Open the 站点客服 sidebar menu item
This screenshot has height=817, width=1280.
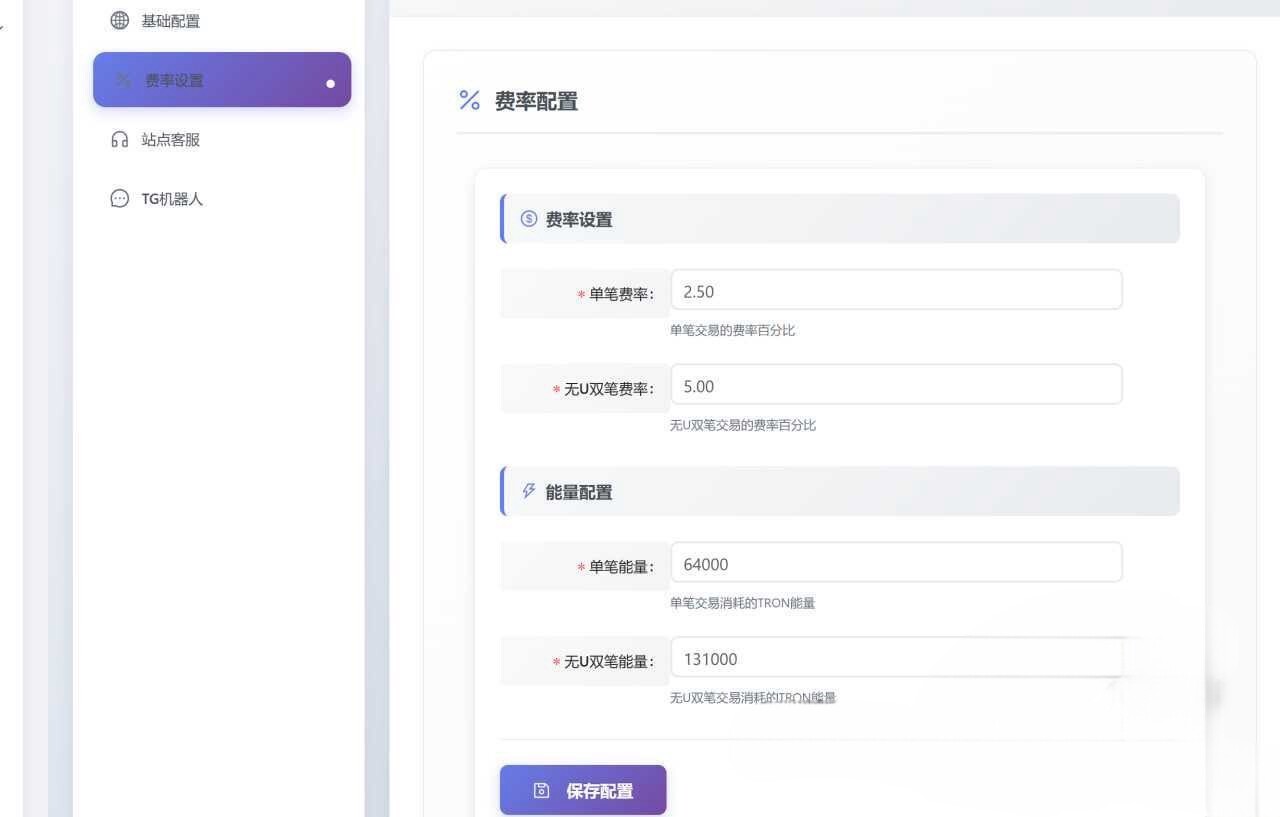tap(222, 140)
